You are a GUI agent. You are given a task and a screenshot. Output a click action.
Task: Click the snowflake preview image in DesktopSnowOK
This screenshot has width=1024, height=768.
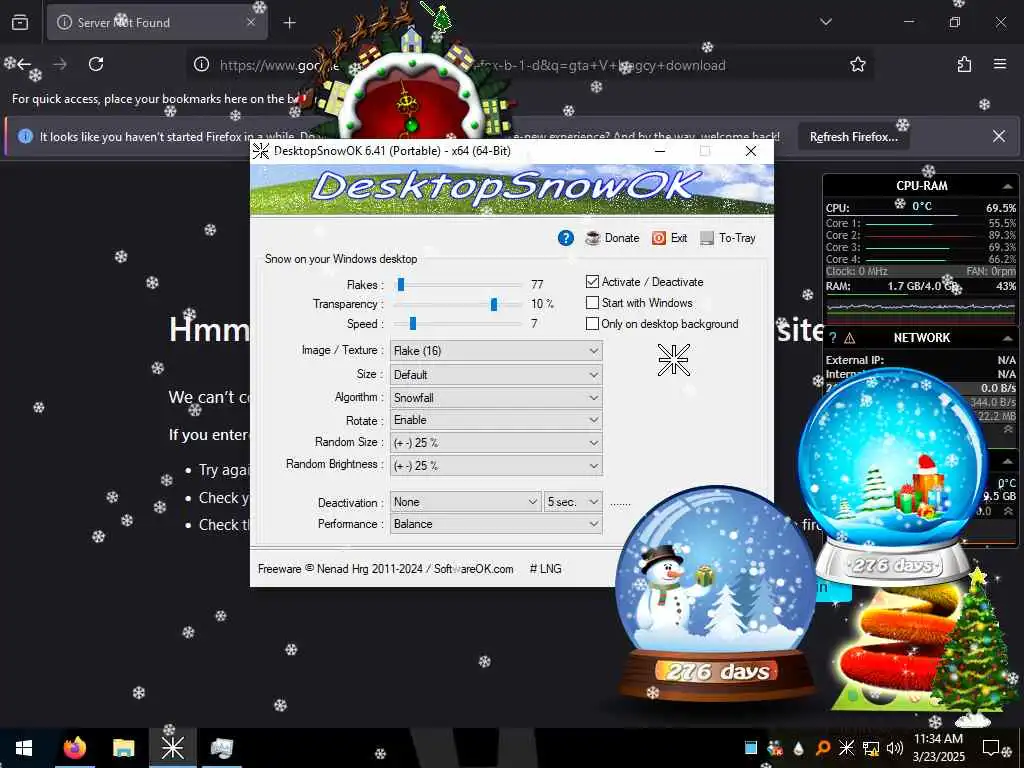(x=673, y=360)
